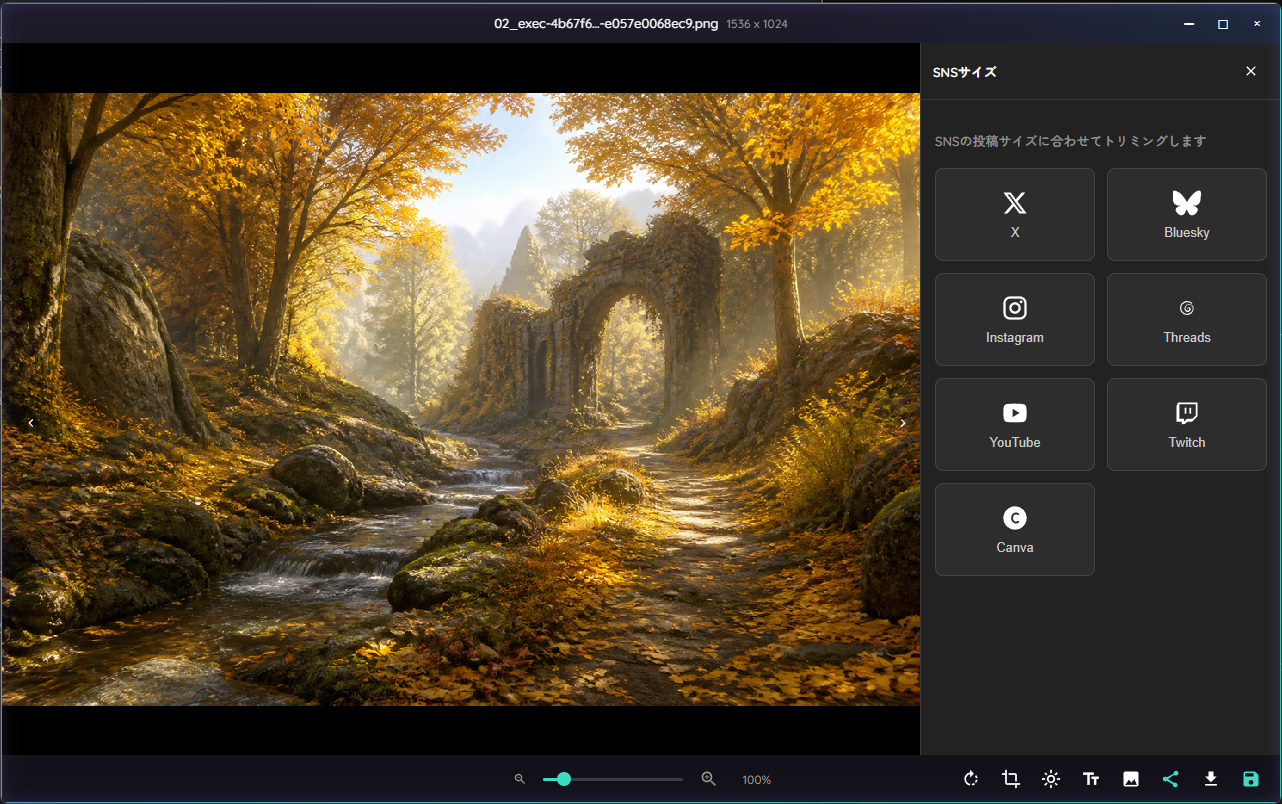Screen dimensions: 1282x804
Task: Click the zoom in magnifier icon
Action: (x=709, y=779)
